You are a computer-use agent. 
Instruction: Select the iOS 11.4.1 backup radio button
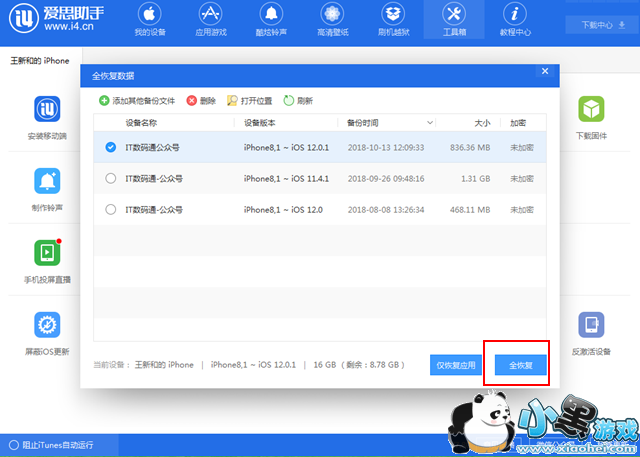pyautogui.click(x=111, y=178)
